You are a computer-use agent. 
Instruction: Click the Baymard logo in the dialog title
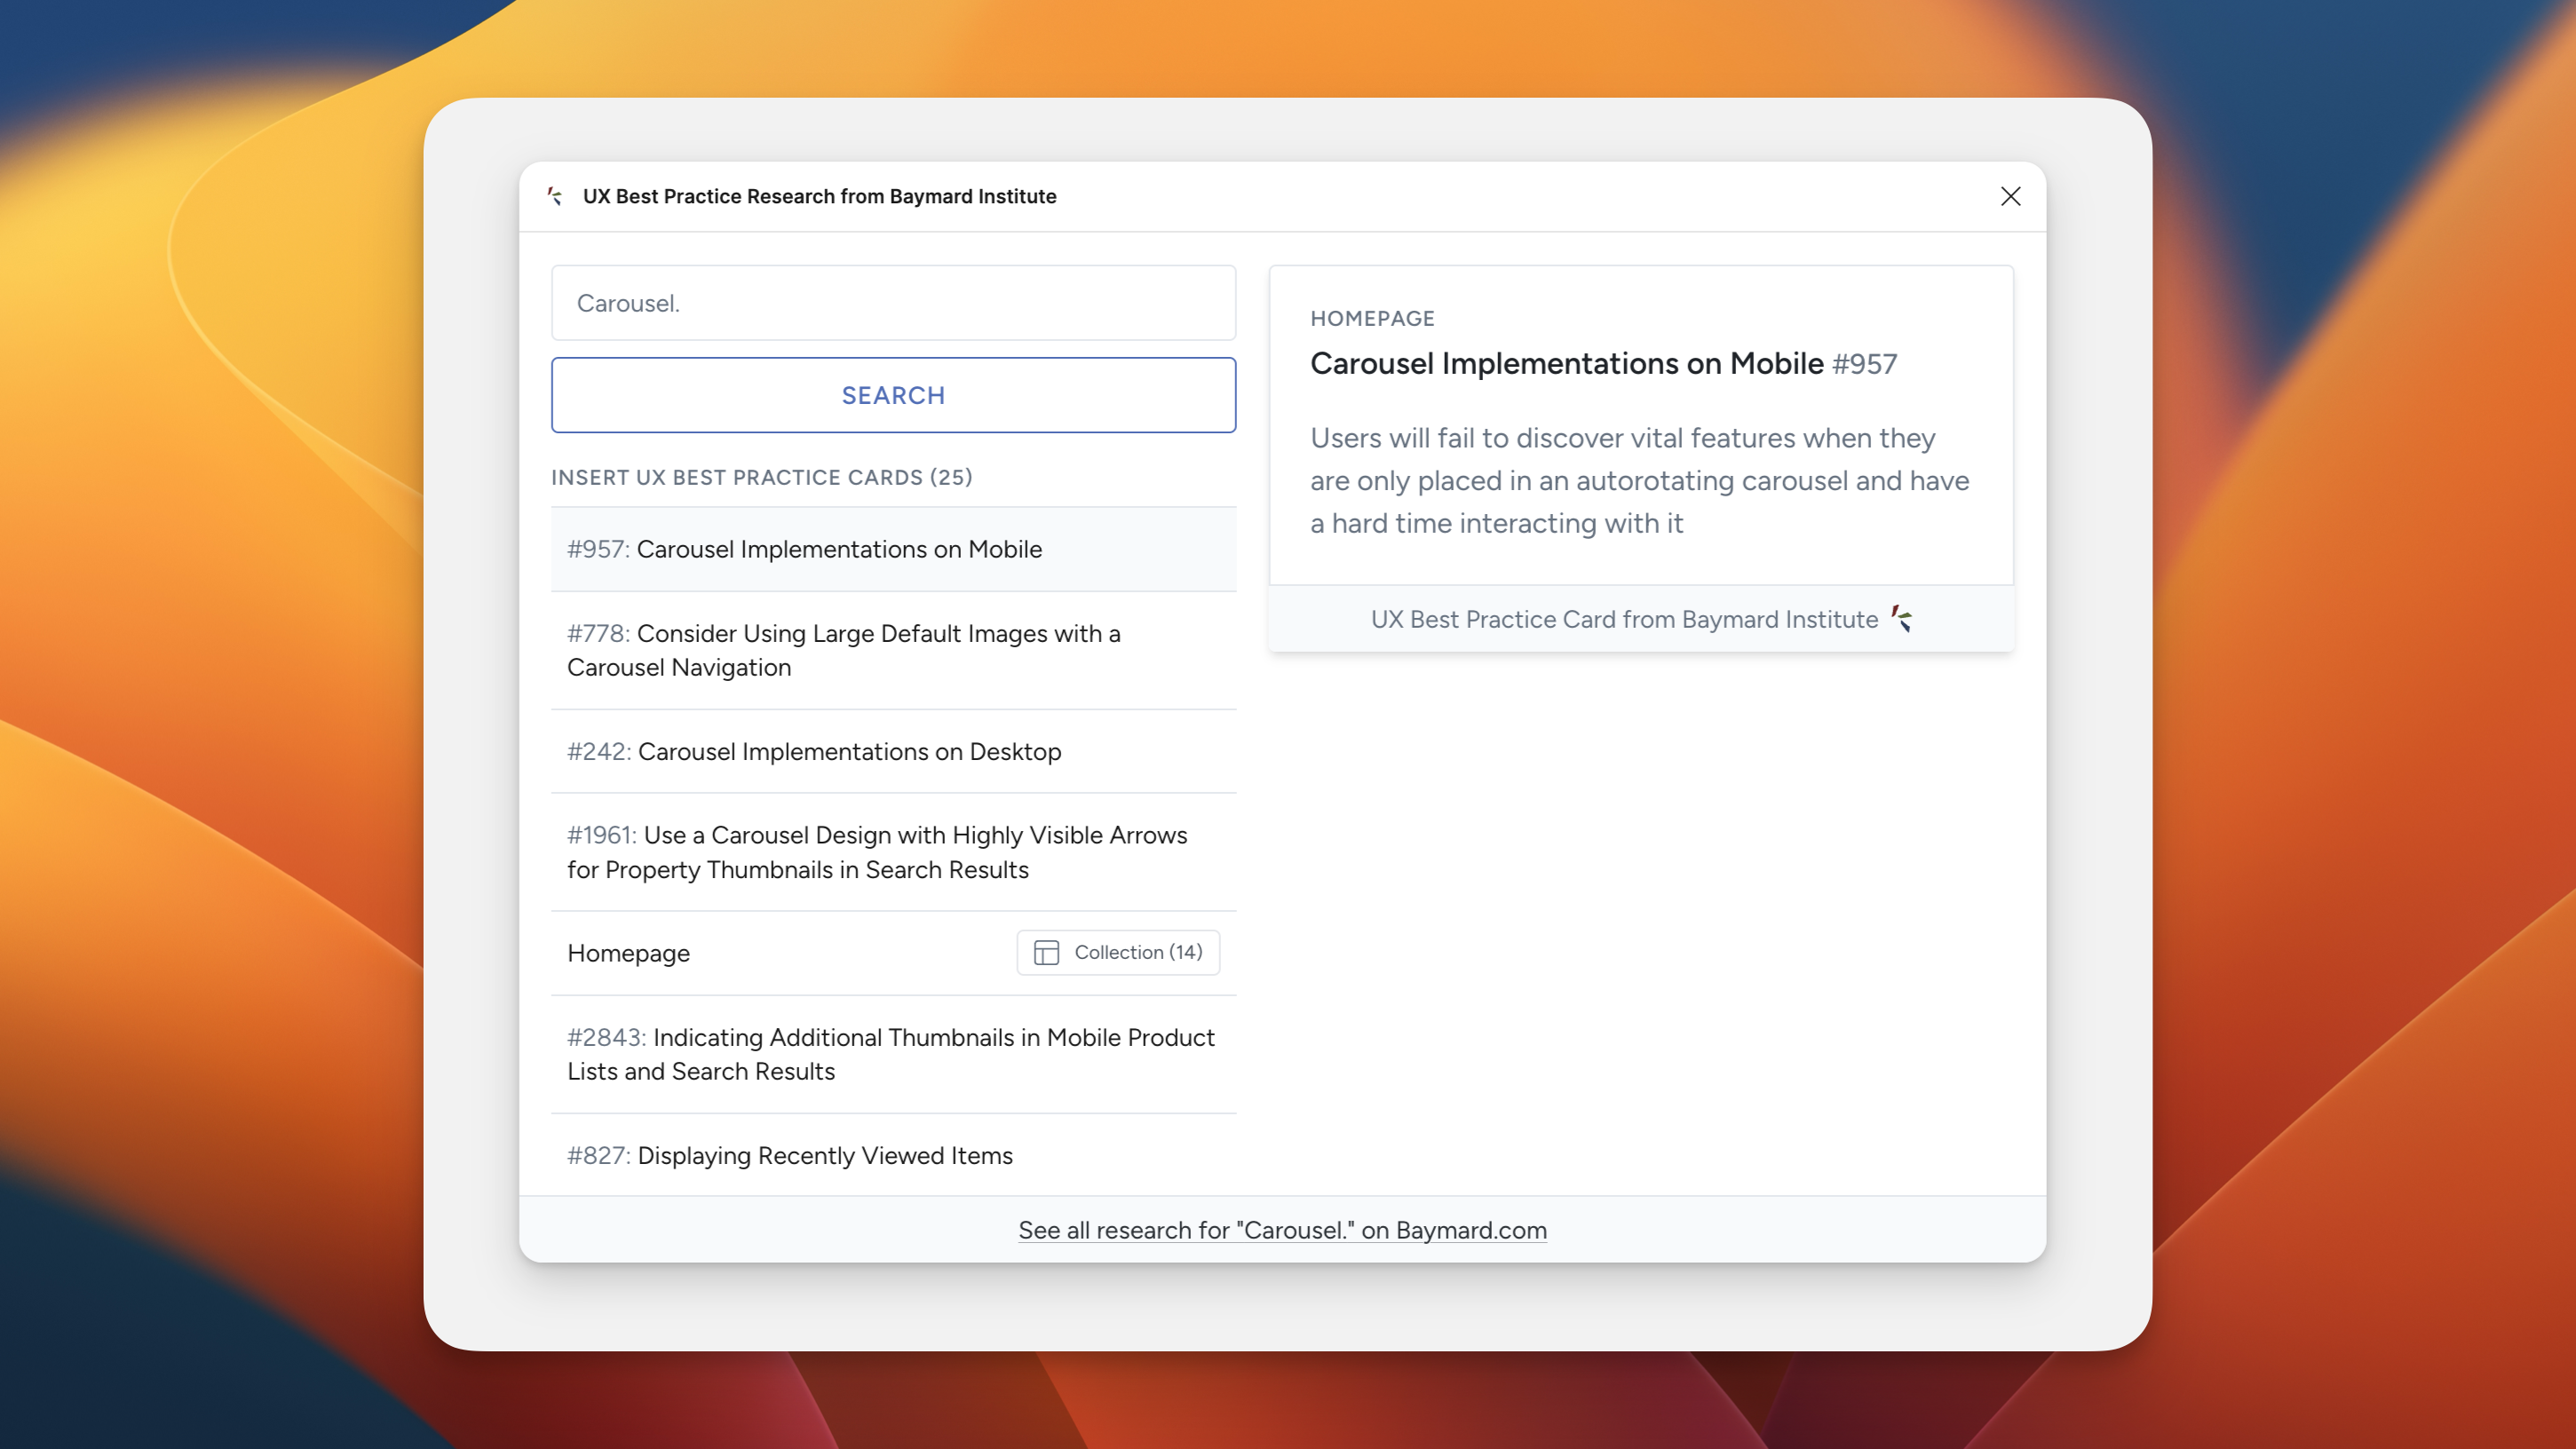click(555, 196)
